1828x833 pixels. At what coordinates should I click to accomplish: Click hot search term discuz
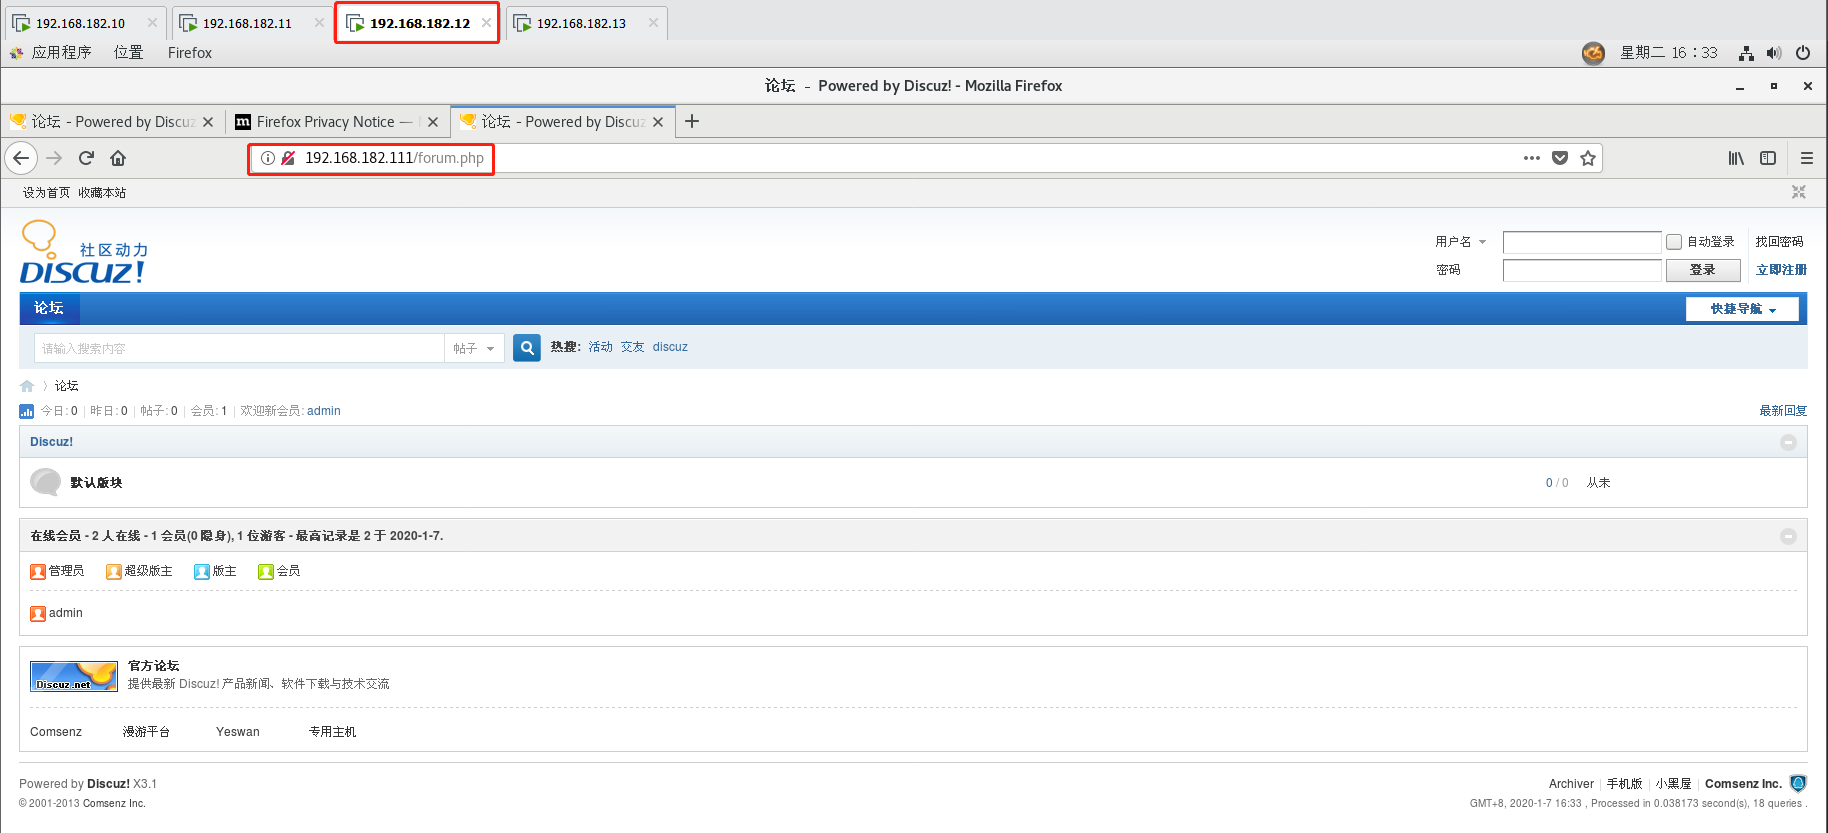pyautogui.click(x=670, y=347)
